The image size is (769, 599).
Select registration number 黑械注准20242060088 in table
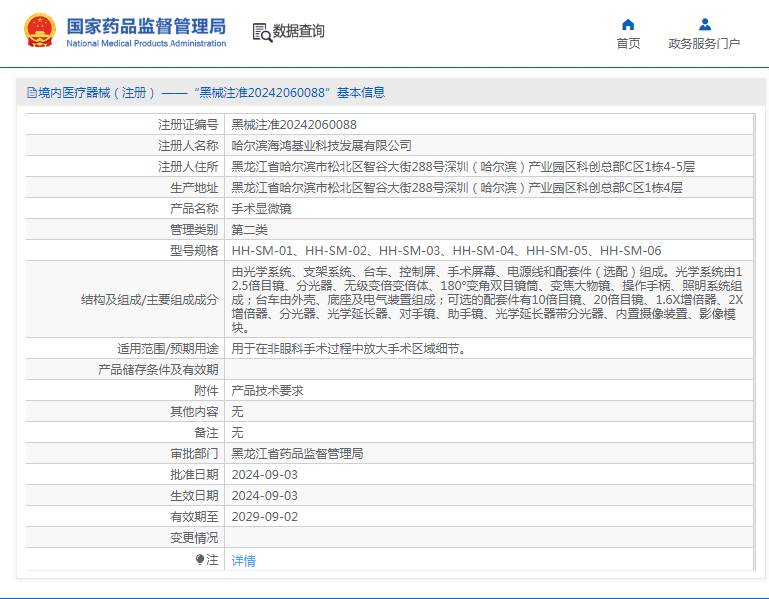tap(294, 125)
